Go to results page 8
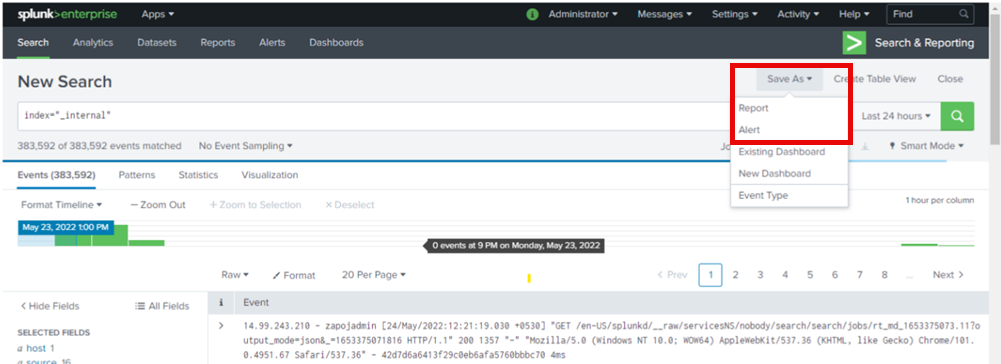 pyautogui.click(x=885, y=275)
